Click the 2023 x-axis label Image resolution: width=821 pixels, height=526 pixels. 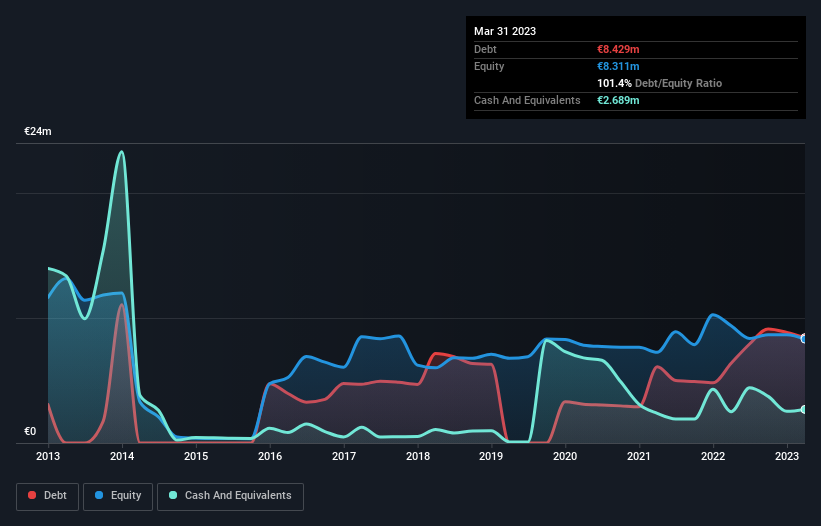(x=787, y=456)
